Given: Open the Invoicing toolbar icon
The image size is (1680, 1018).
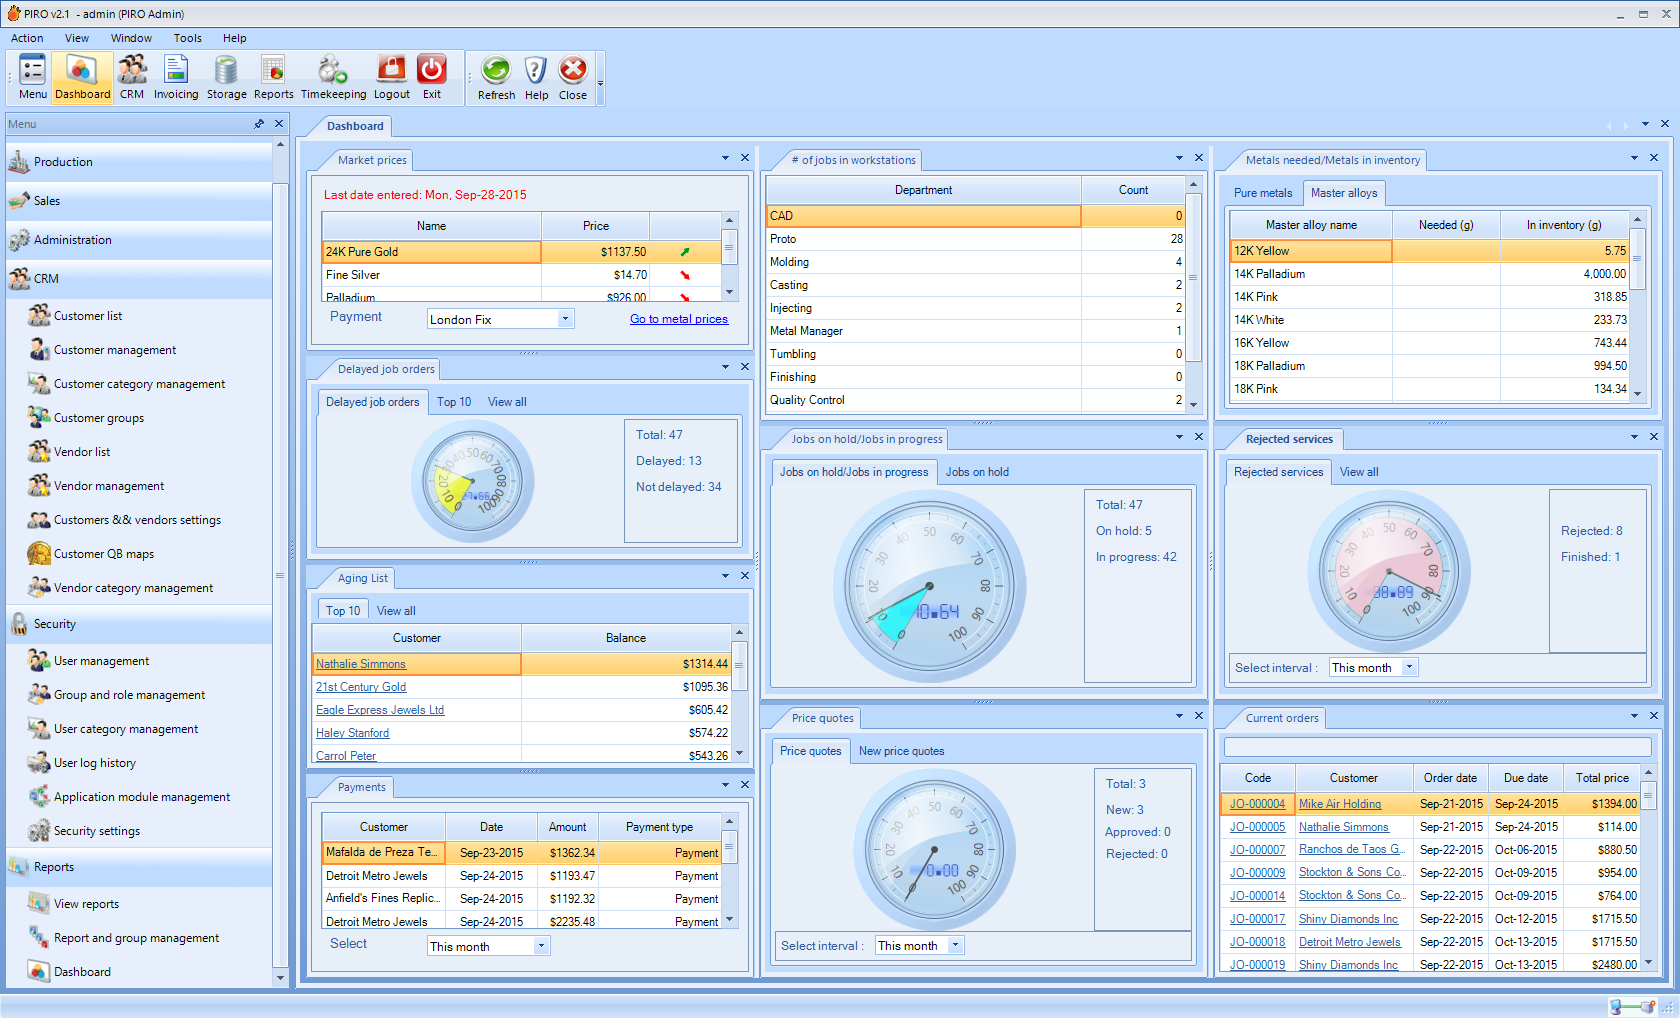Looking at the screenshot, I should coord(176,77).
